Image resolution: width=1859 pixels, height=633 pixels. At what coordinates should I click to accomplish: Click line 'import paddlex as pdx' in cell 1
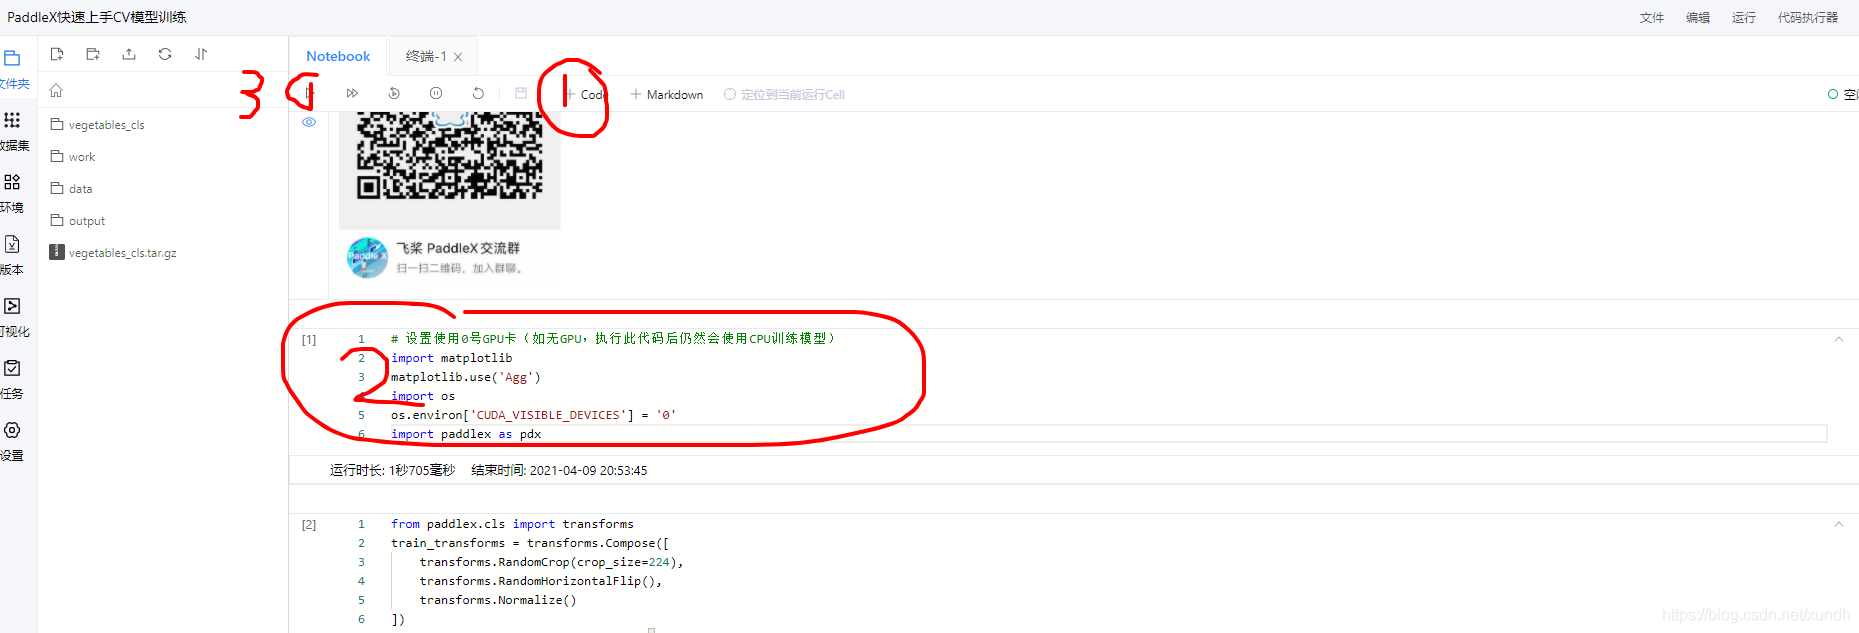466,434
